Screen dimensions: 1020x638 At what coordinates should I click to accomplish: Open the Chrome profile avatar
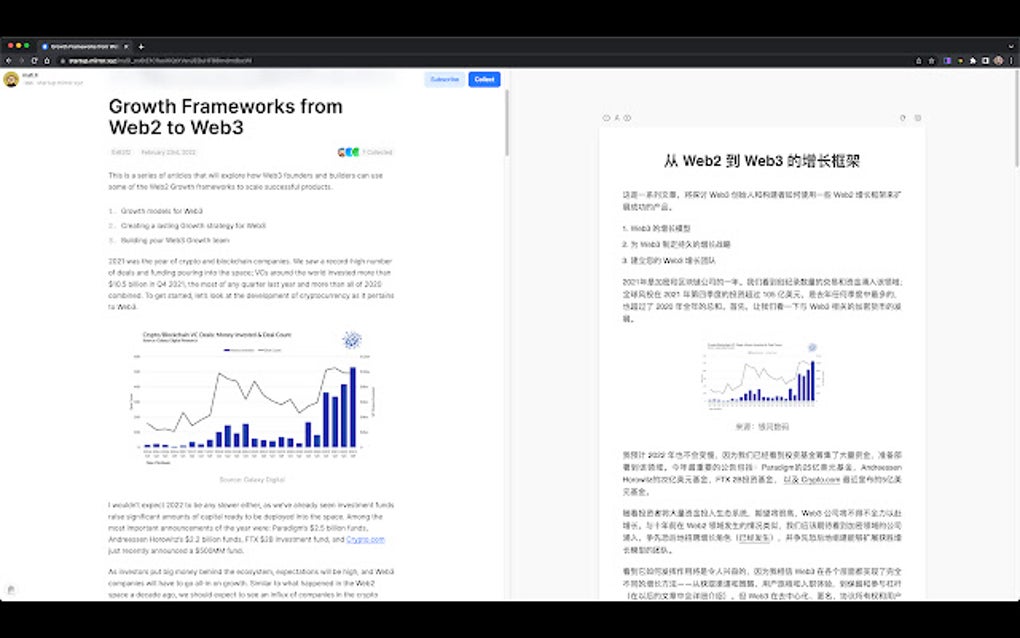[999, 60]
